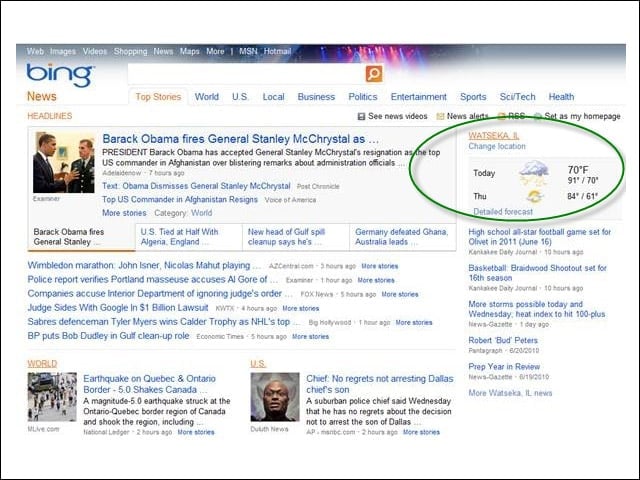Open Chief: No regrets arresting Dallas story
This screenshot has width=640, height=480.
[380, 384]
